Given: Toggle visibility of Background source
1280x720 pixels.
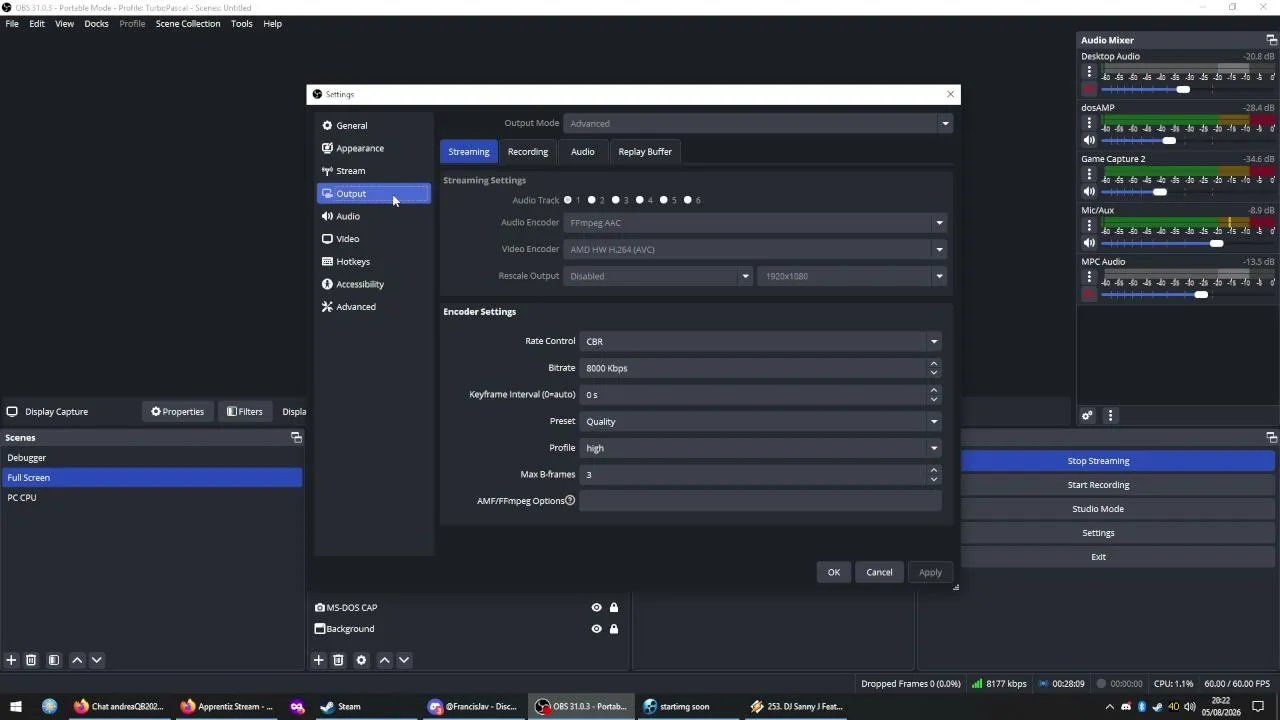Looking at the screenshot, I should pyautogui.click(x=596, y=629).
